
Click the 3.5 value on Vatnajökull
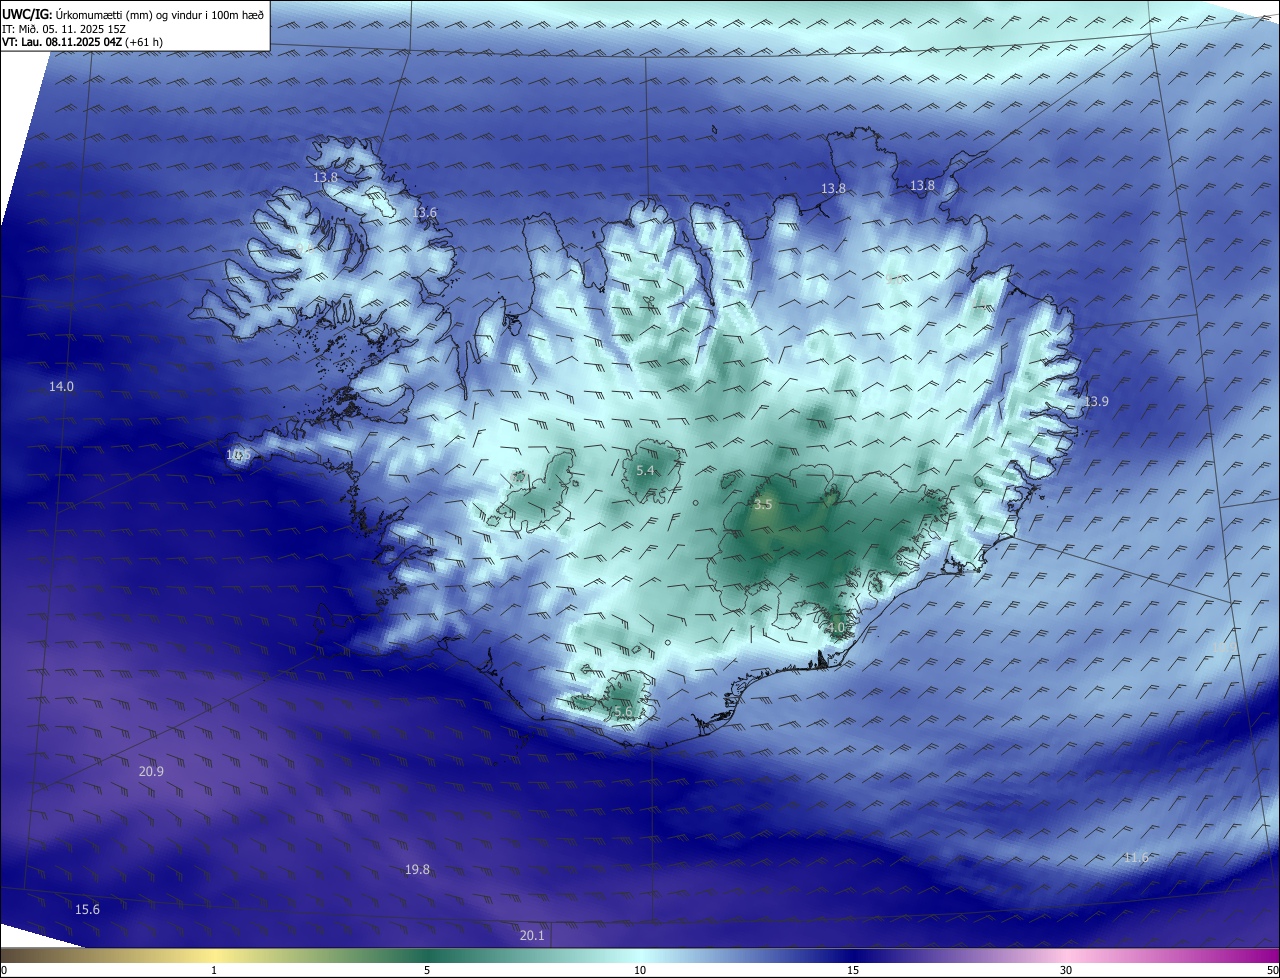pos(763,505)
